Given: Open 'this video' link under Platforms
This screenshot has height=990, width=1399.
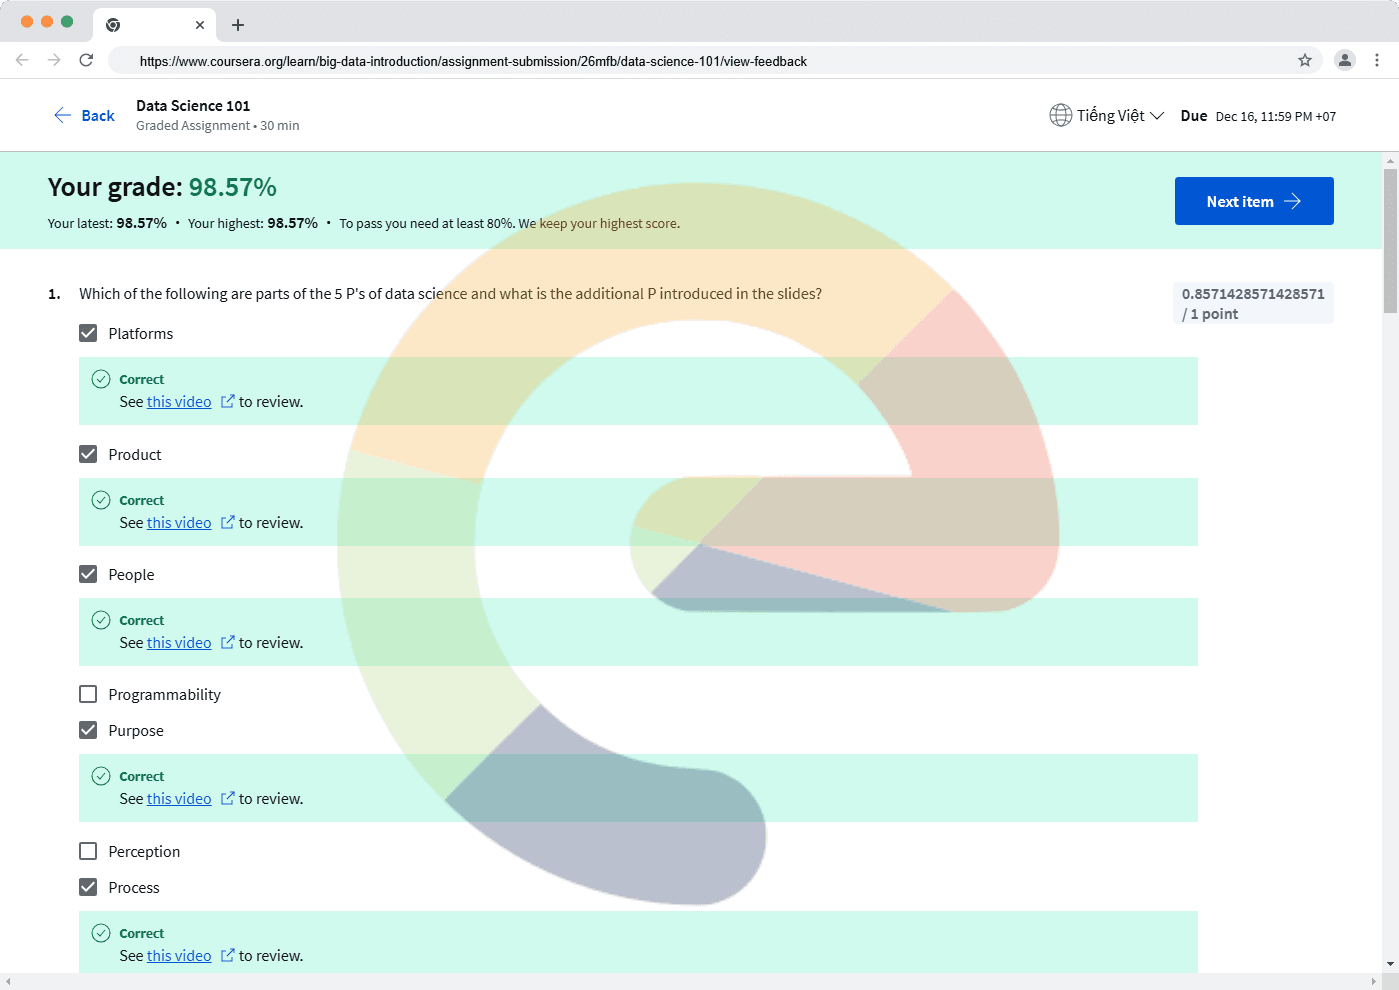Looking at the screenshot, I should pyautogui.click(x=179, y=402).
